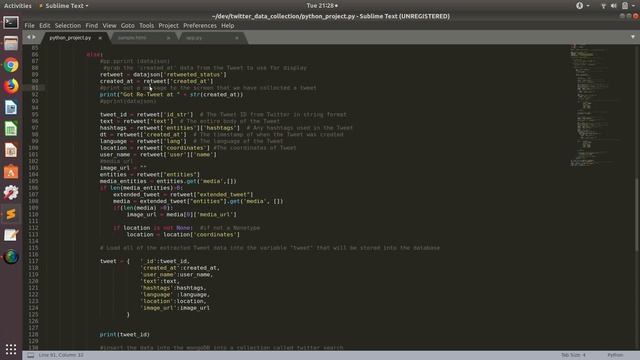Open Ubuntu Software from the dock
The height and width of the screenshot is (360, 640).
click(x=11, y=171)
